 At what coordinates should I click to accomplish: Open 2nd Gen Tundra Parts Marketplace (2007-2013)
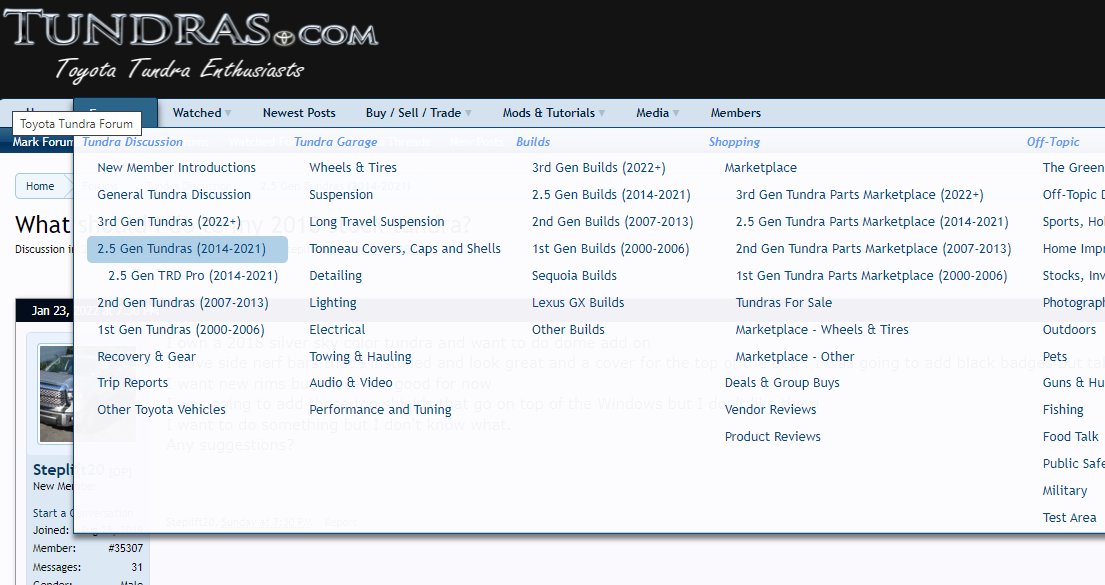873,249
